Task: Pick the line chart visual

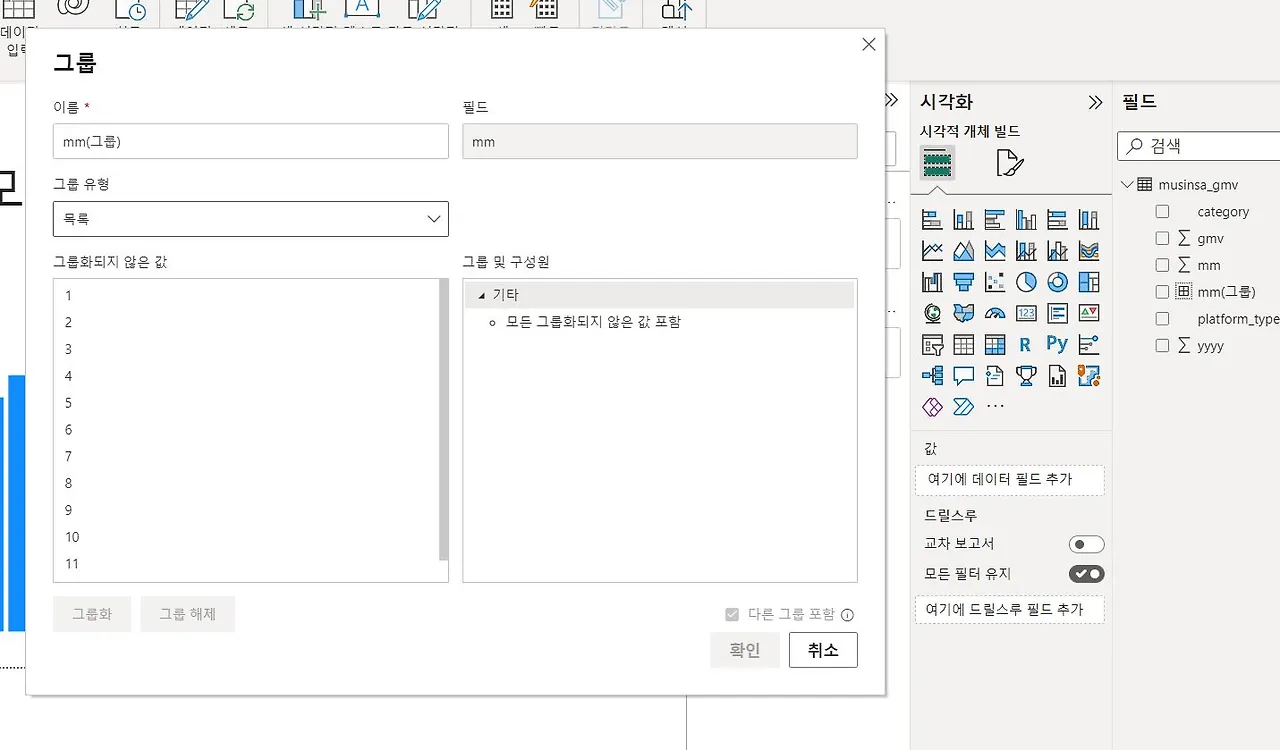Action: pos(932,251)
